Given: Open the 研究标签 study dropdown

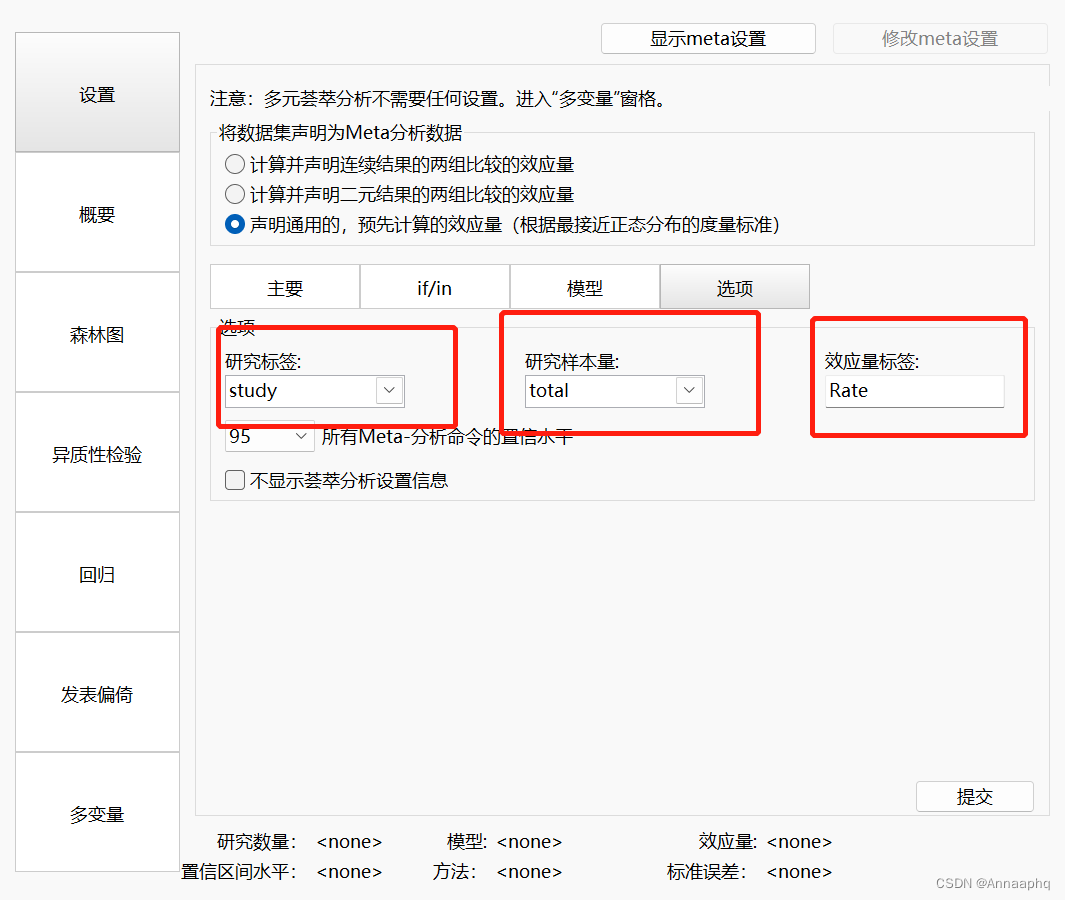Looking at the screenshot, I should click(x=389, y=391).
